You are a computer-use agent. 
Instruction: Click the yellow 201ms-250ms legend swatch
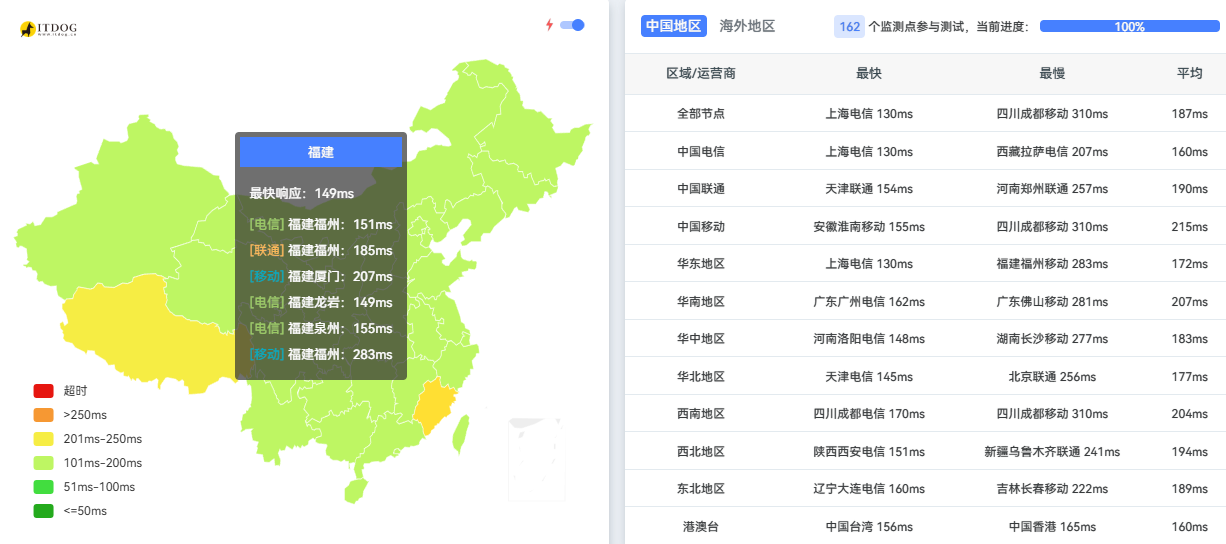(43, 439)
